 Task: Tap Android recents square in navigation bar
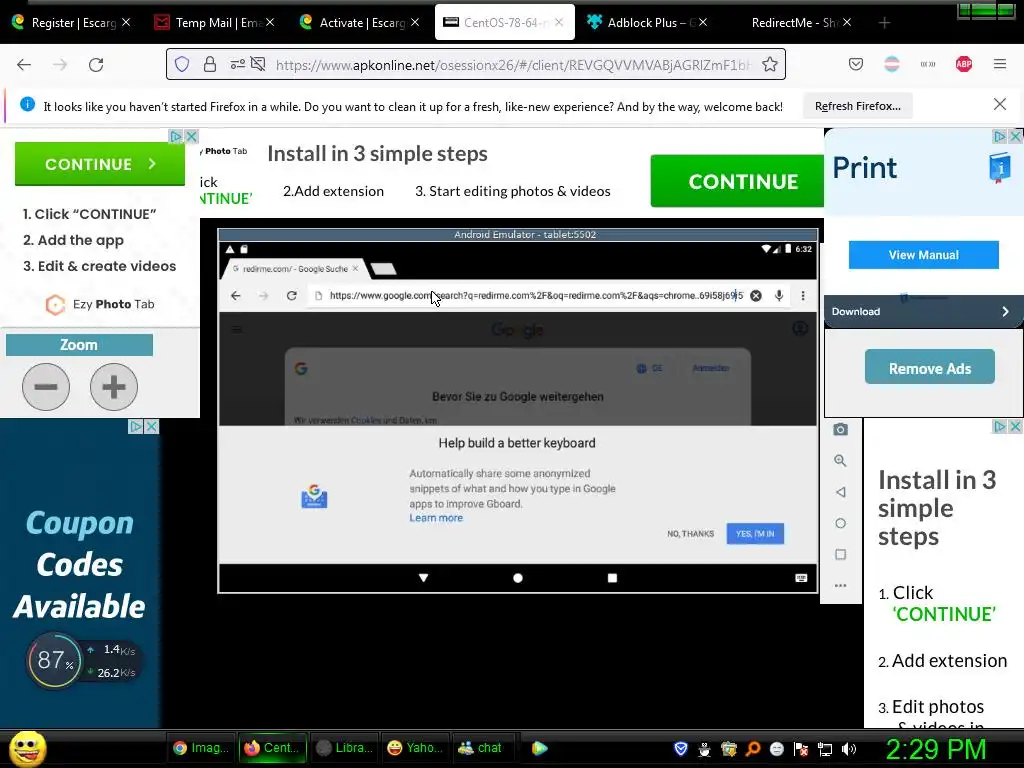[612, 578]
